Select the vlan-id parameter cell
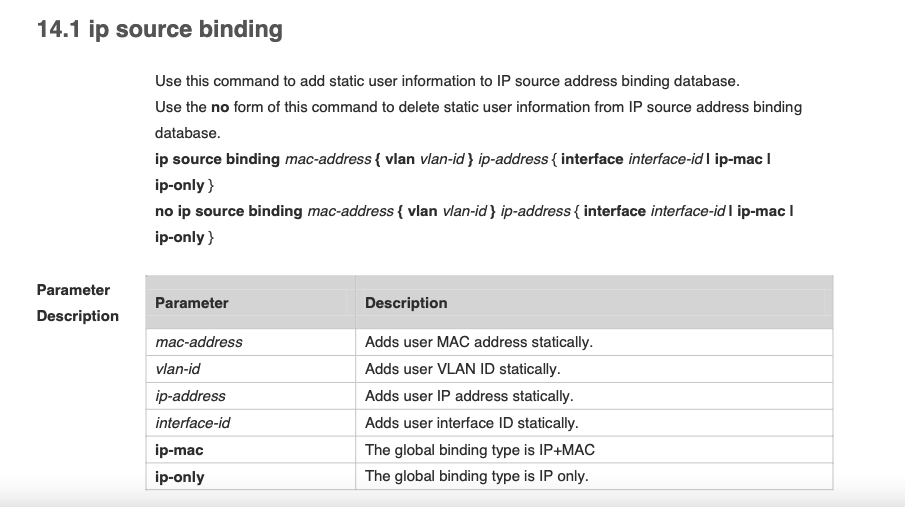This screenshot has width=905, height=507. click(x=178, y=369)
